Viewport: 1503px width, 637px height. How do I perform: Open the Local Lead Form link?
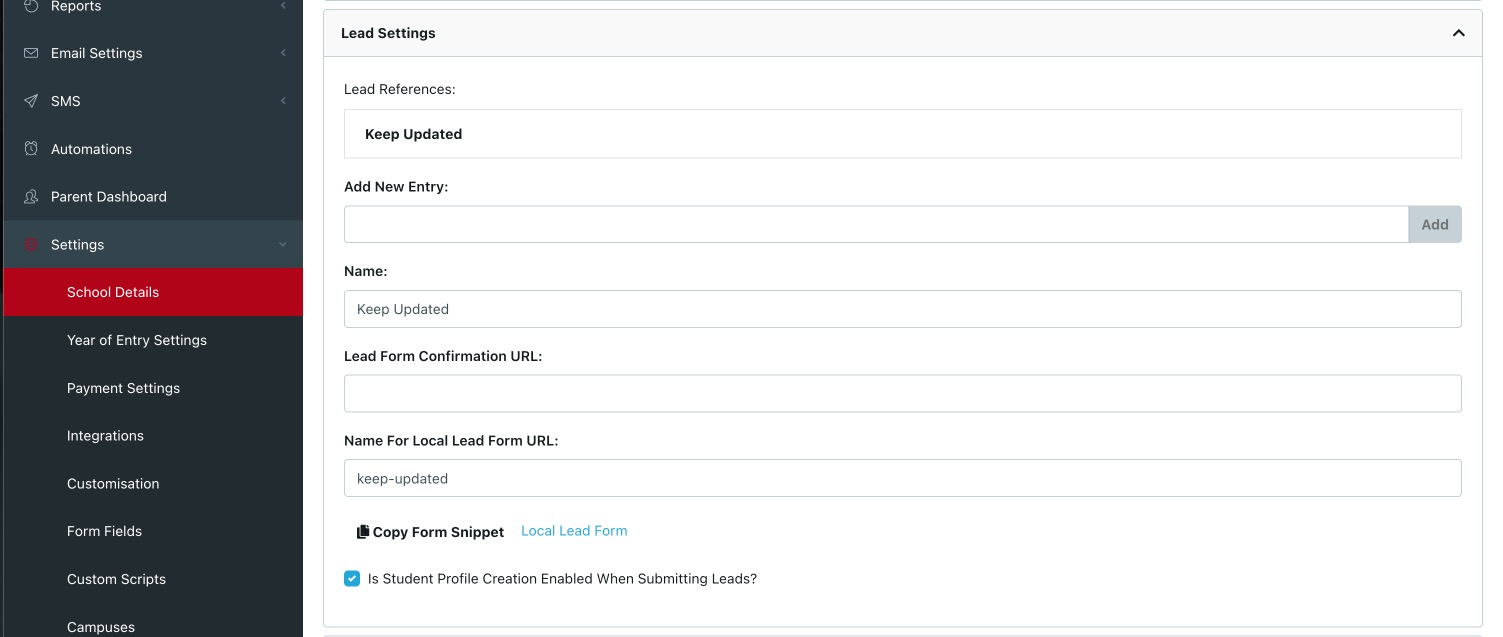point(574,530)
